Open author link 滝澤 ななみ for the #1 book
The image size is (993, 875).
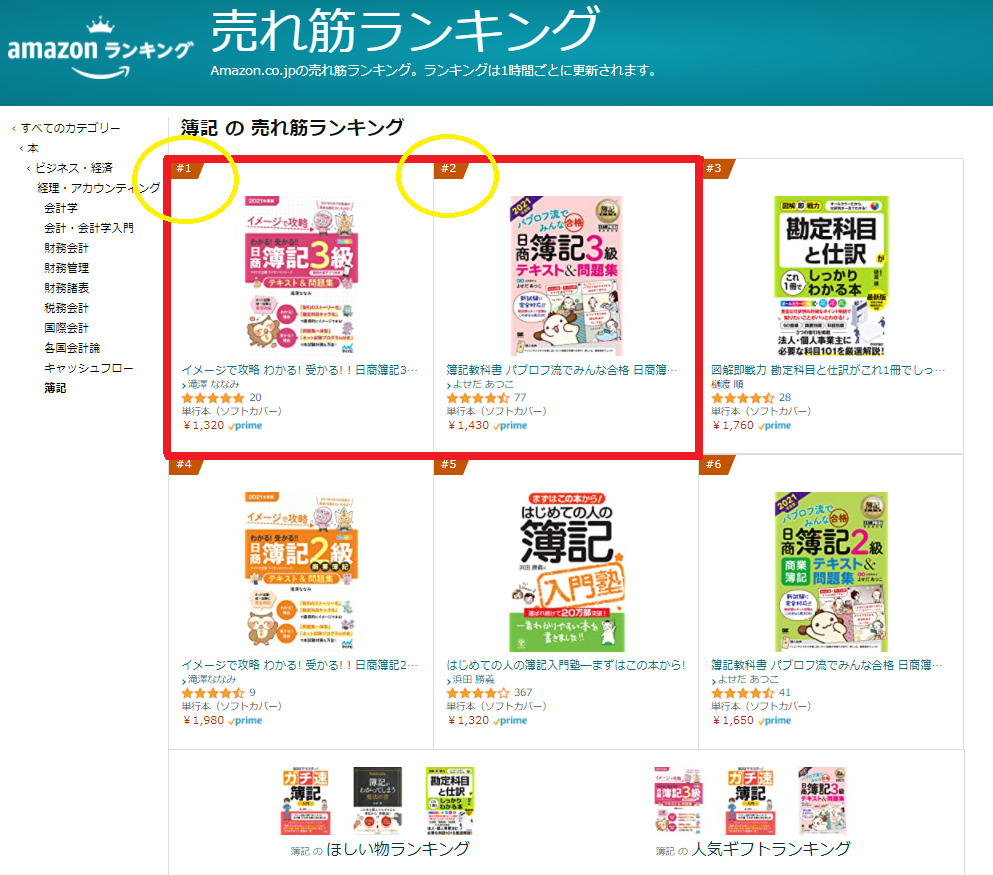tap(213, 384)
